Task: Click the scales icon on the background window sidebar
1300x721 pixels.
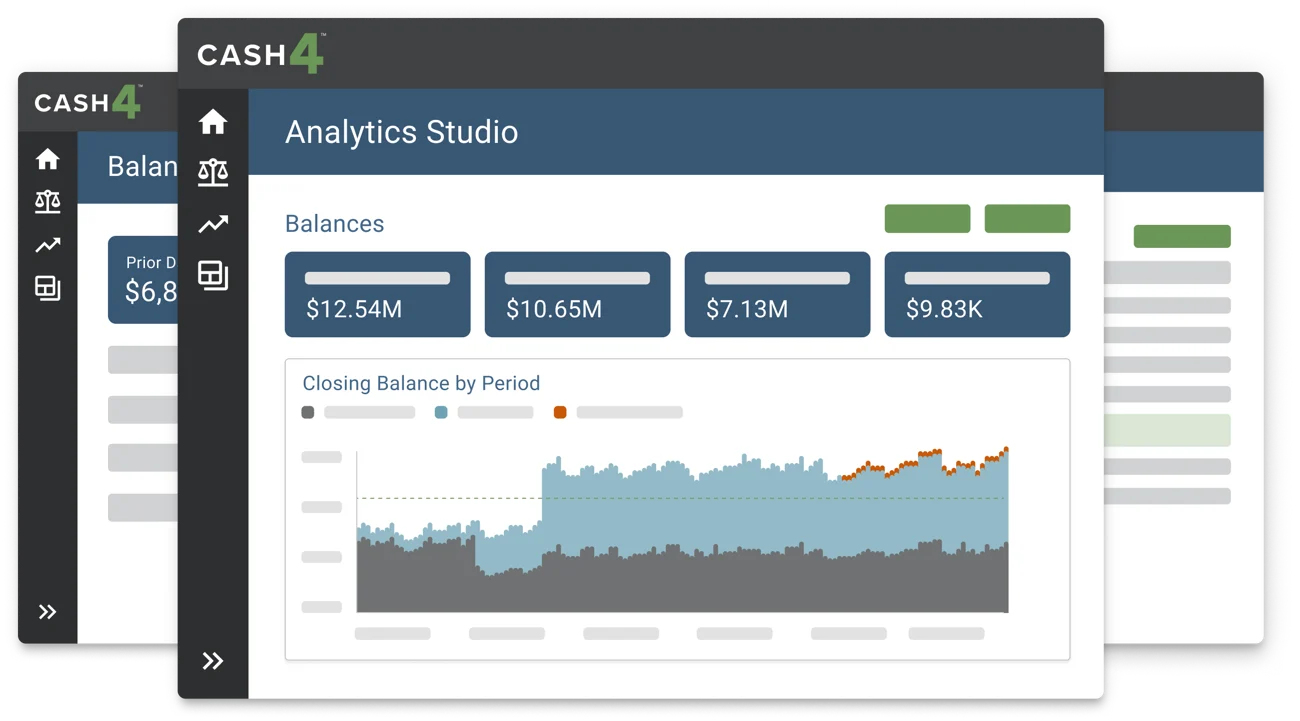Action: [x=46, y=201]
